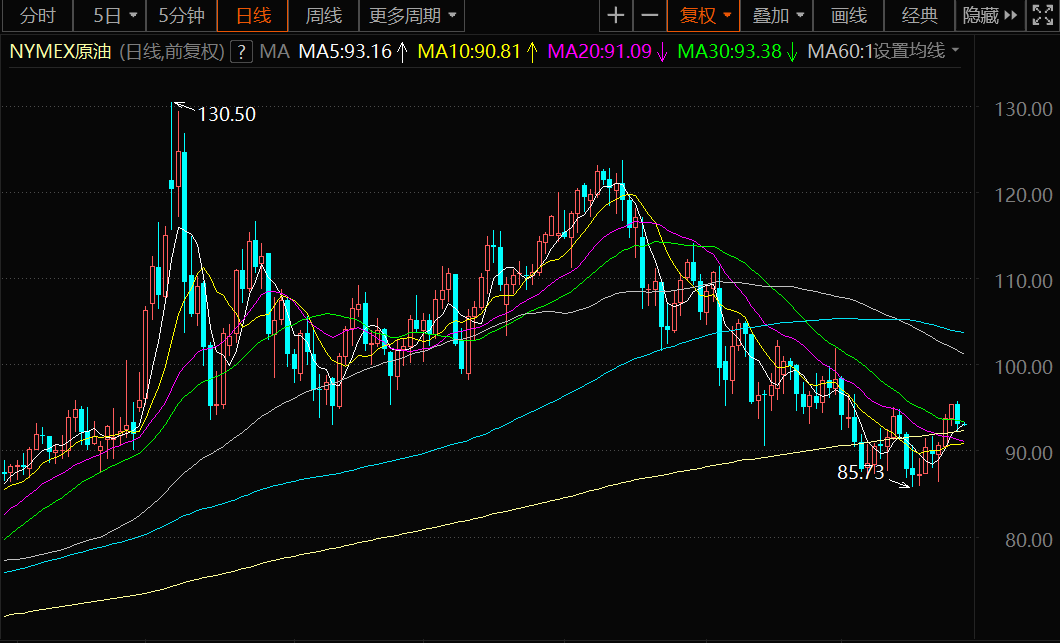Toggle 隐藏 to hide side panel
This screenshot has width=1060, height=643.
coord(988,15)
